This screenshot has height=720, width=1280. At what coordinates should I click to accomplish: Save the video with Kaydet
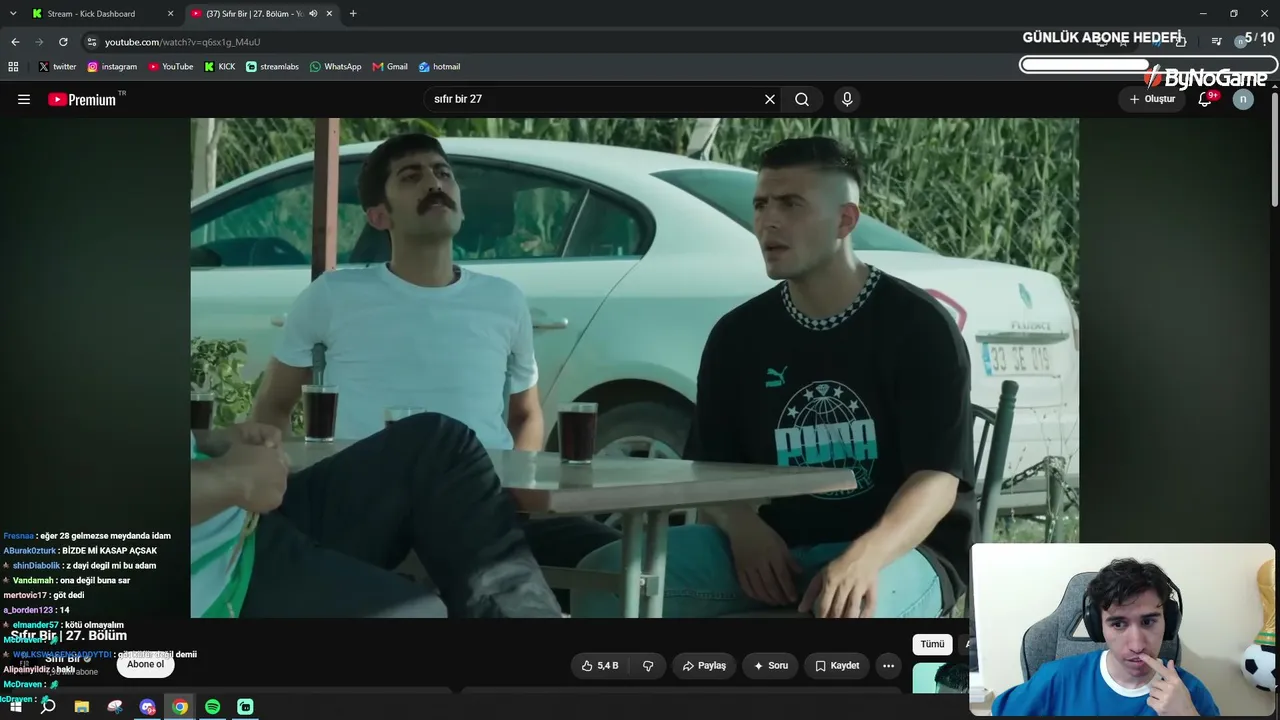837,665
